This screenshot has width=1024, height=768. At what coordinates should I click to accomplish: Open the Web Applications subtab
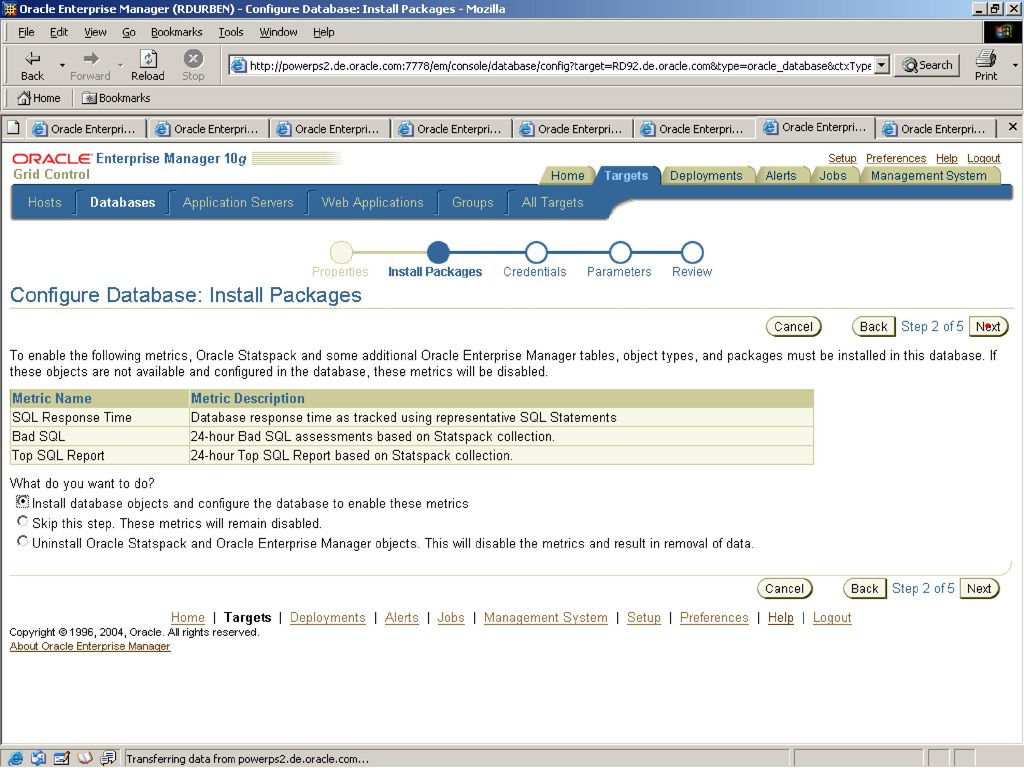click(372, 202)
